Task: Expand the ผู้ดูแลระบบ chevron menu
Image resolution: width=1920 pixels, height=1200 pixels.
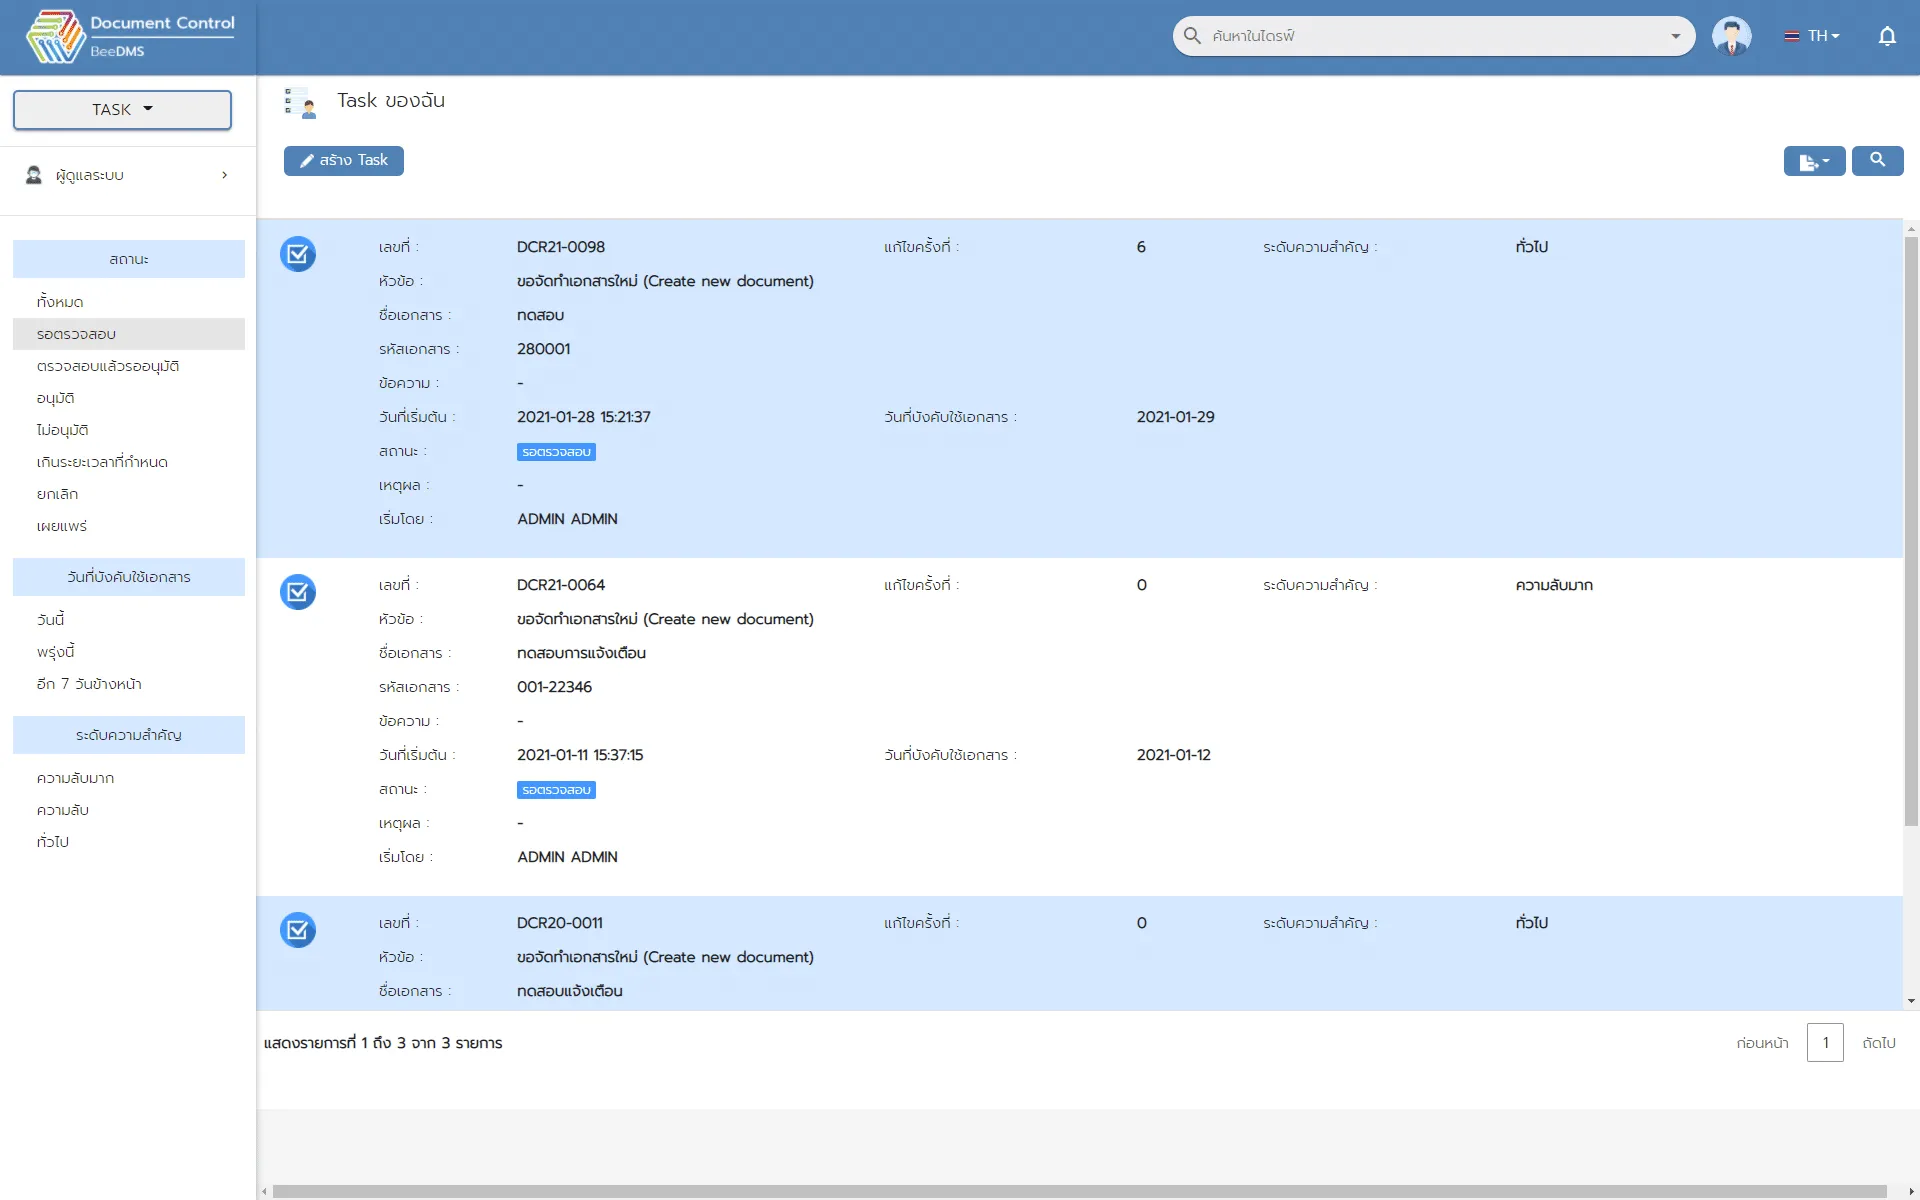Action: pos(224,175)
